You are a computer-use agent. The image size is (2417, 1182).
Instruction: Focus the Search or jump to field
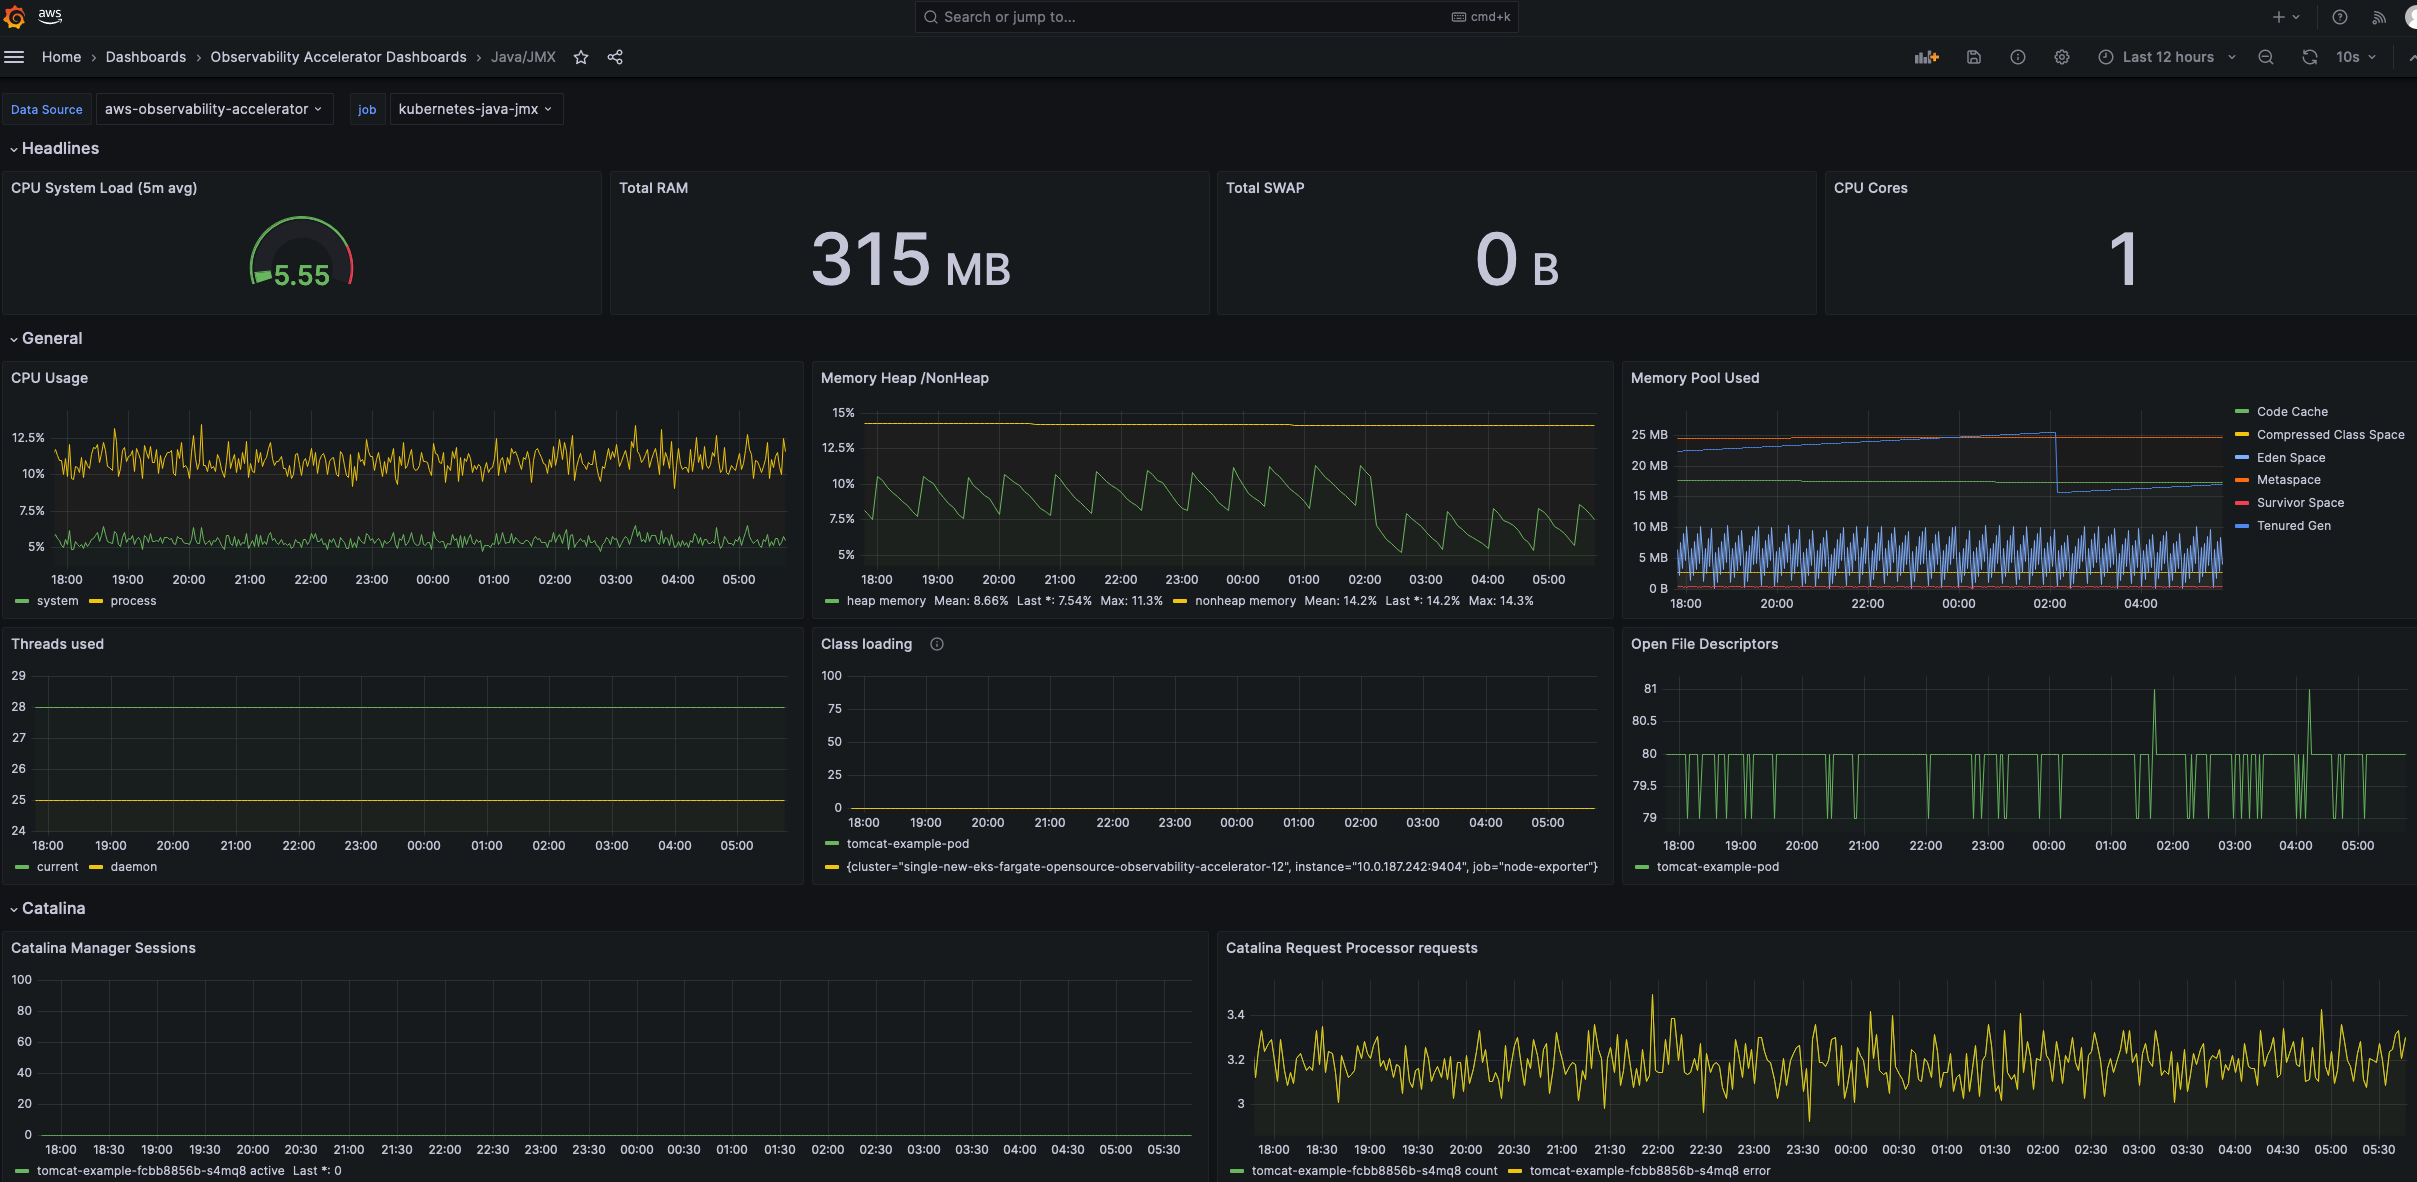pos(1216,17)
